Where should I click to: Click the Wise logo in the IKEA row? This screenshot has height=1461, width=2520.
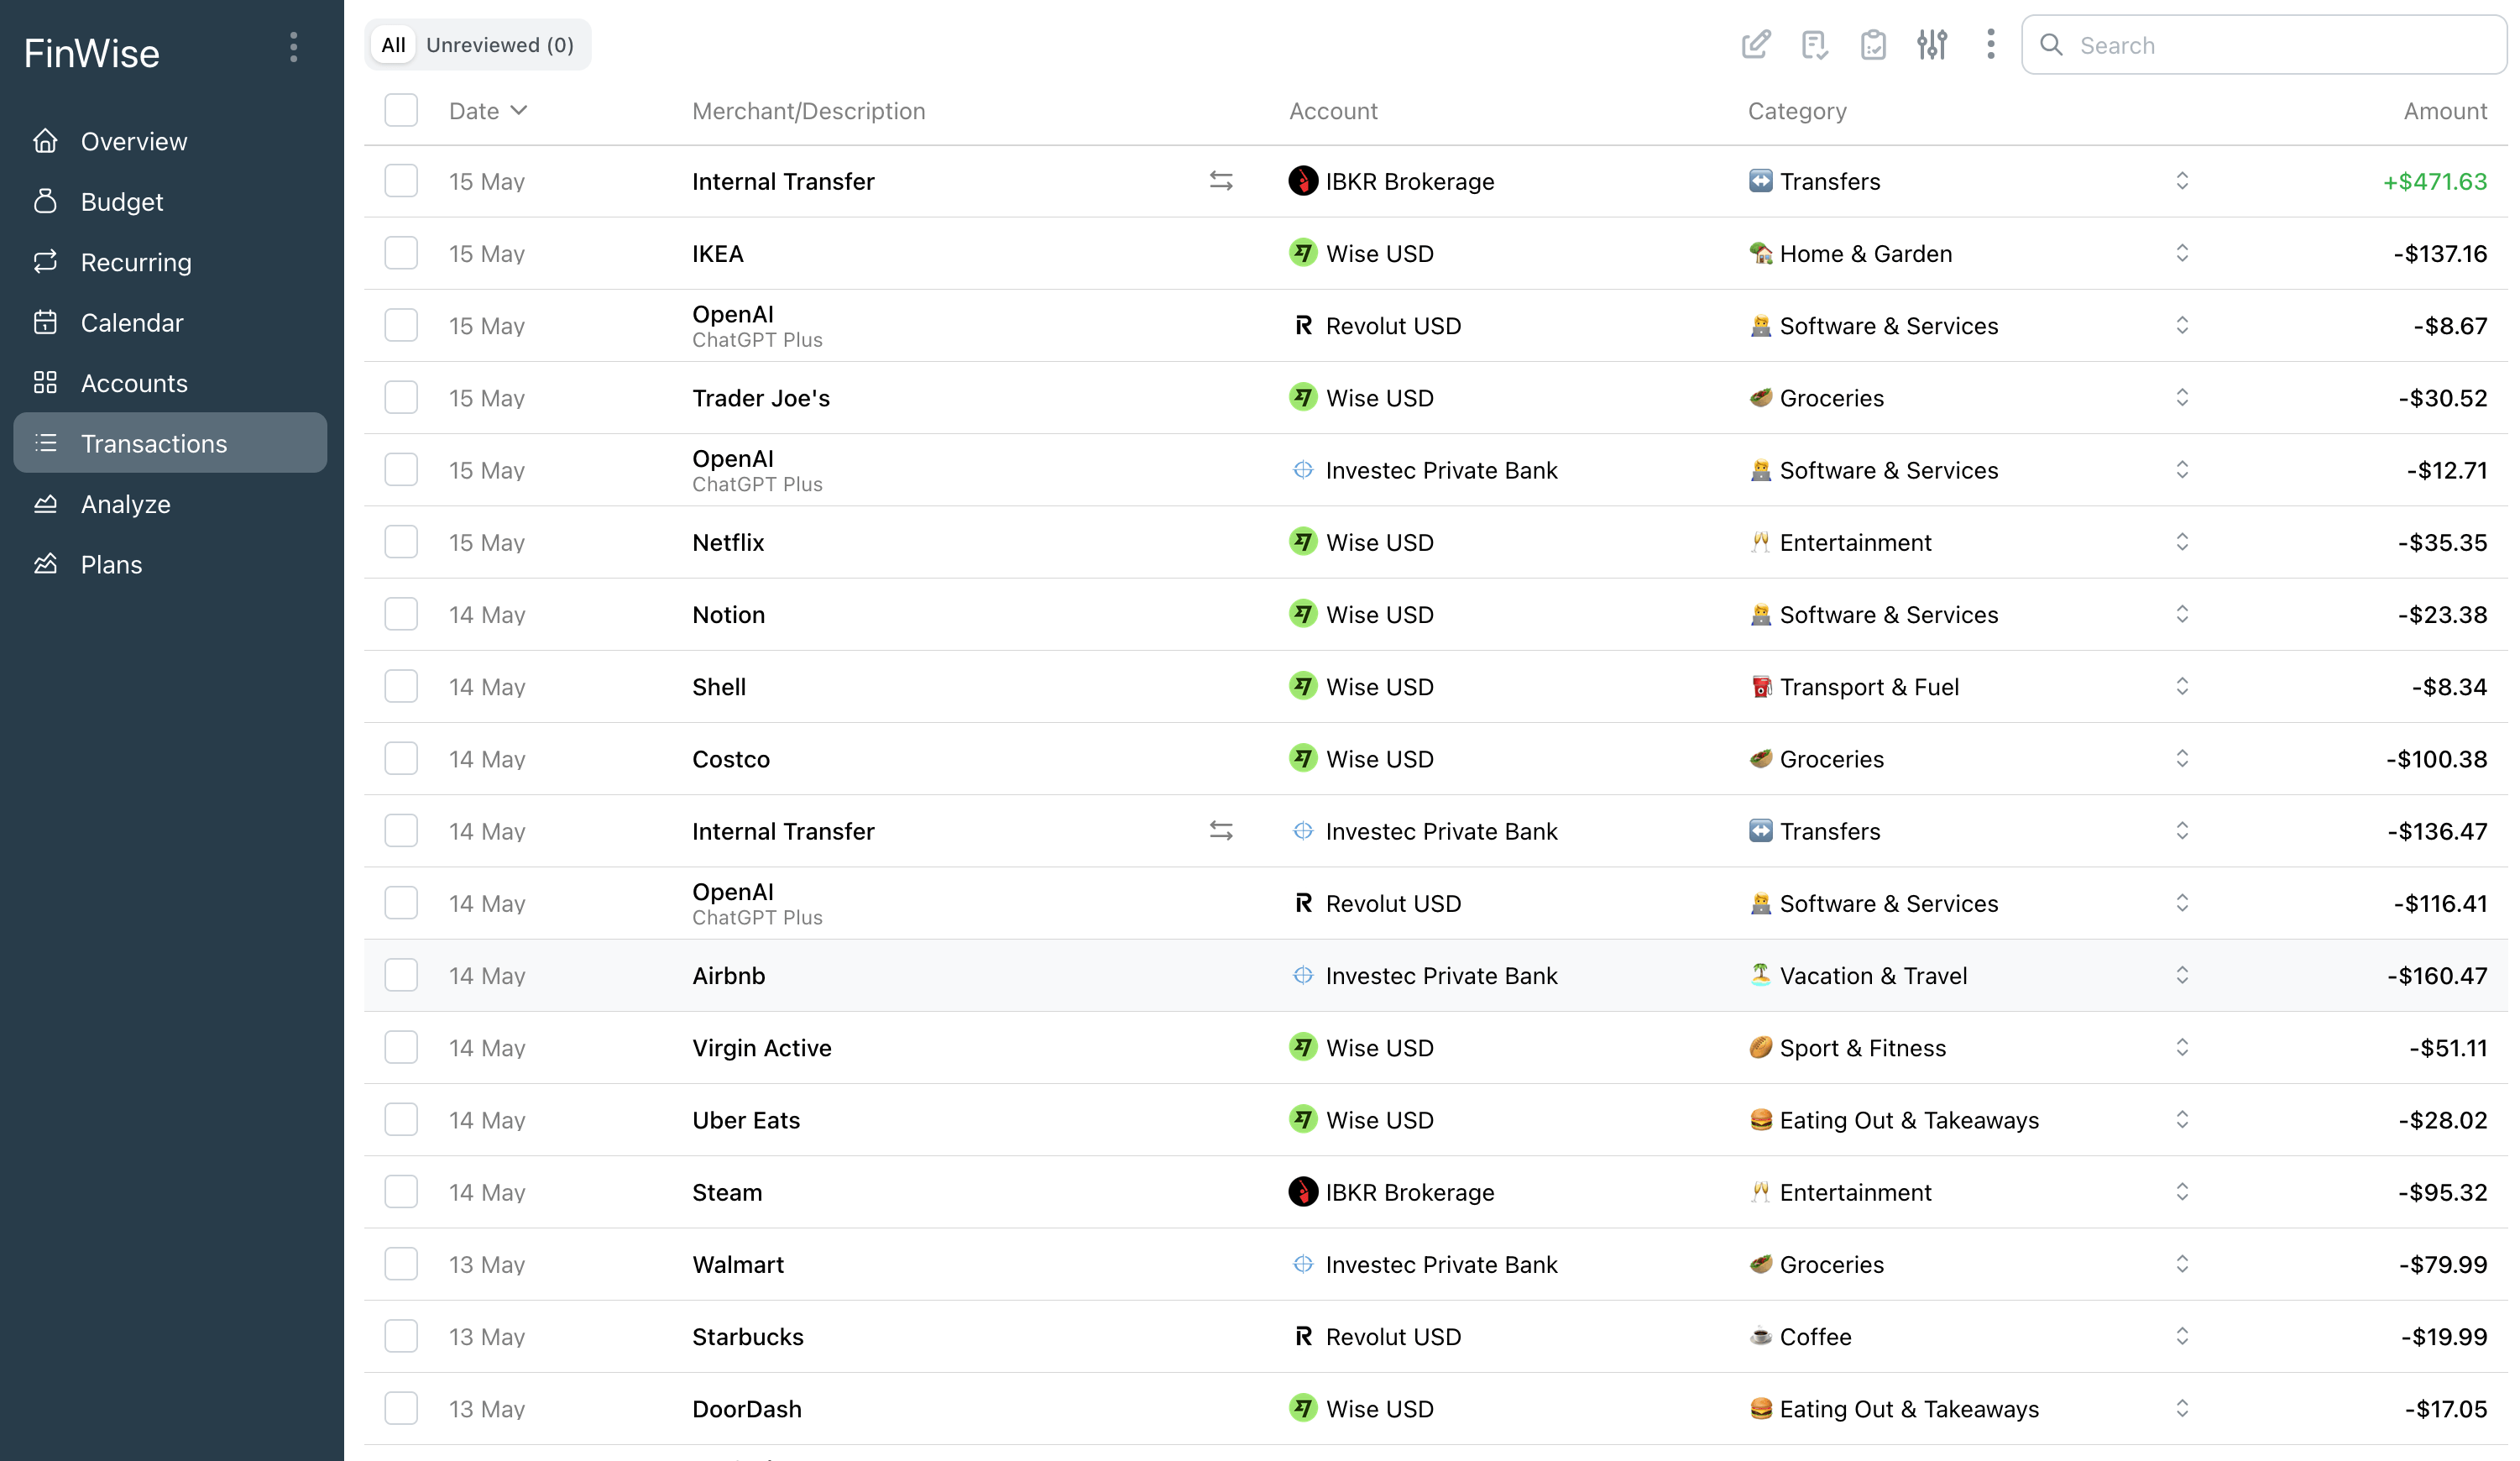[1303, 253]
